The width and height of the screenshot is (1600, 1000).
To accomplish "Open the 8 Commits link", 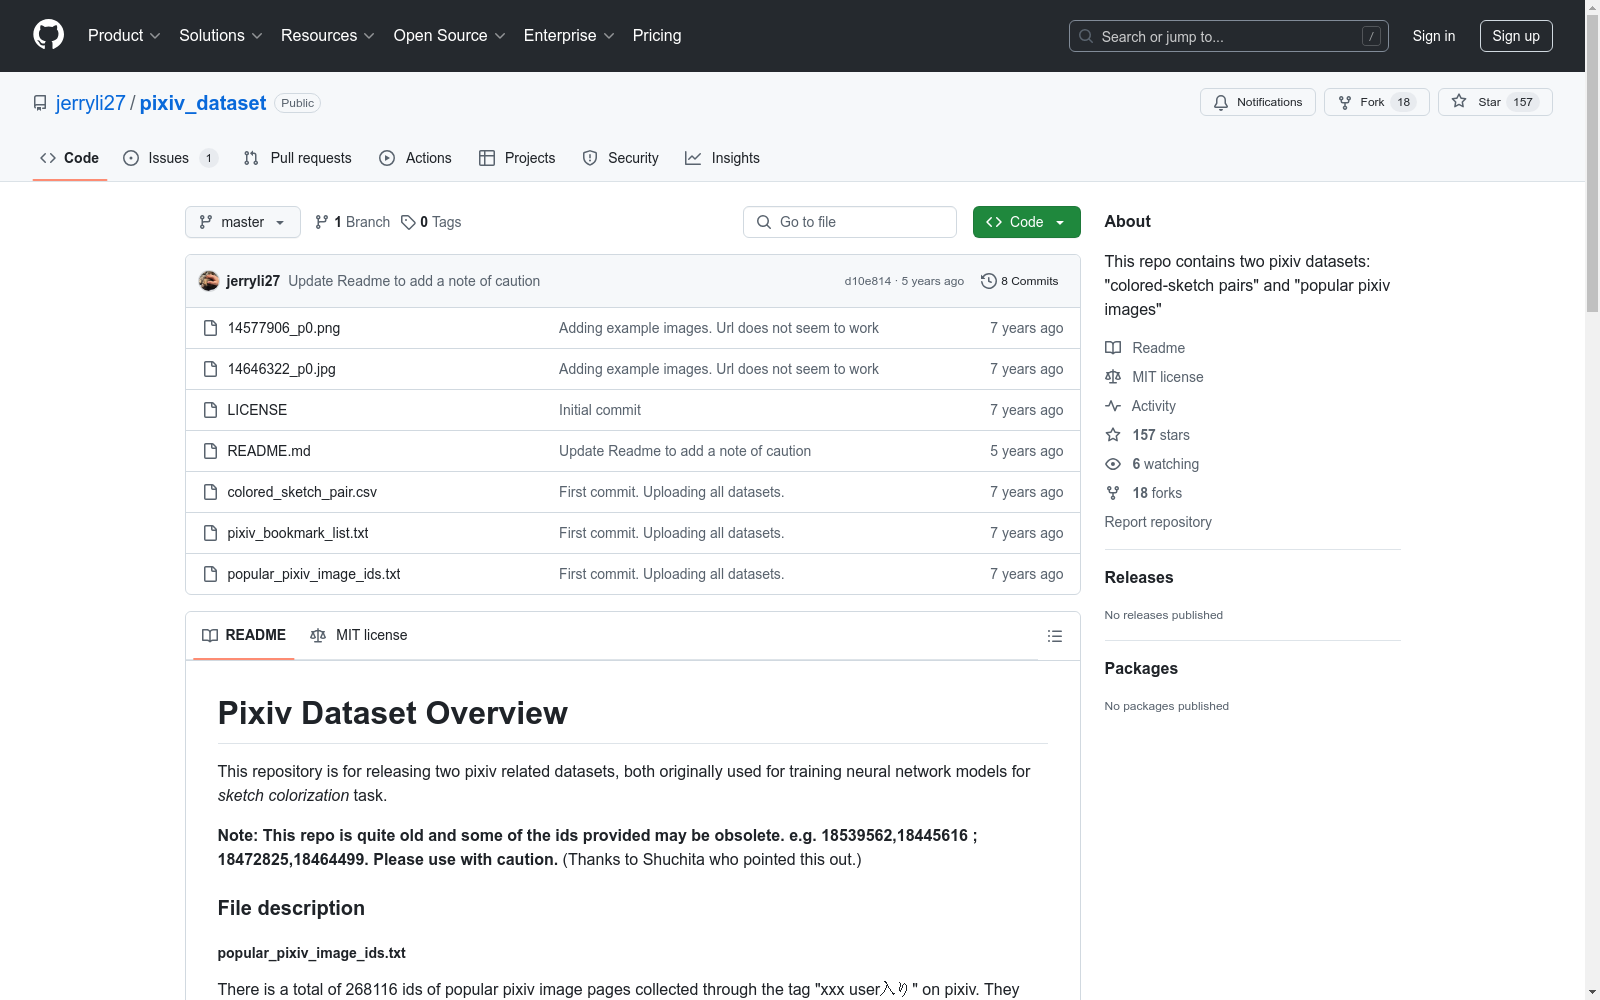I will point(1020,281).
